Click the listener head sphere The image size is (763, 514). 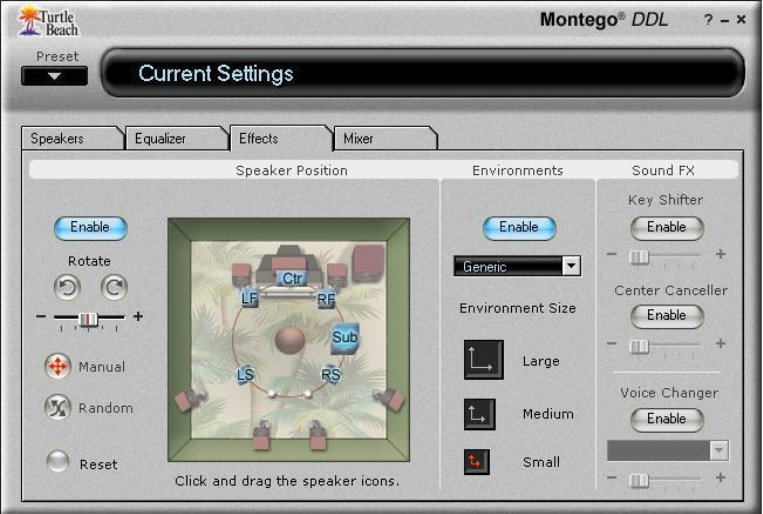[x=290, y=340]
